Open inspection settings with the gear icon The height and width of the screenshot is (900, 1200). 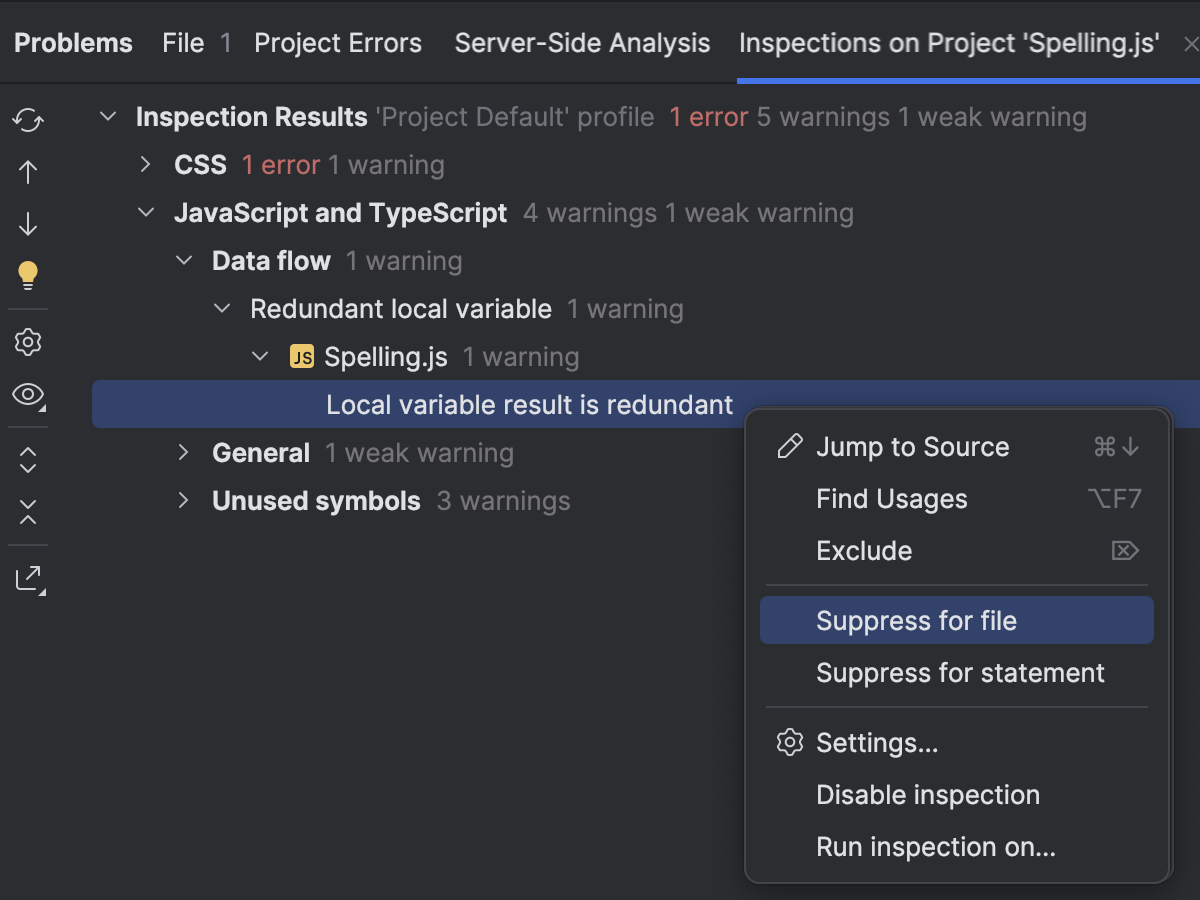pos(28,341)
